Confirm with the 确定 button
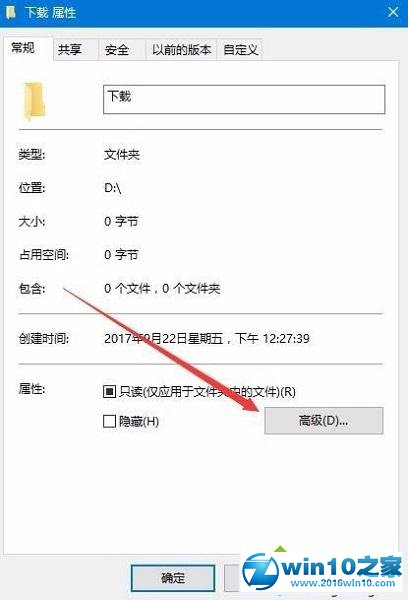The width and height of the screenshot is (408, 600). pyautogui.click(x=173, y=578)
